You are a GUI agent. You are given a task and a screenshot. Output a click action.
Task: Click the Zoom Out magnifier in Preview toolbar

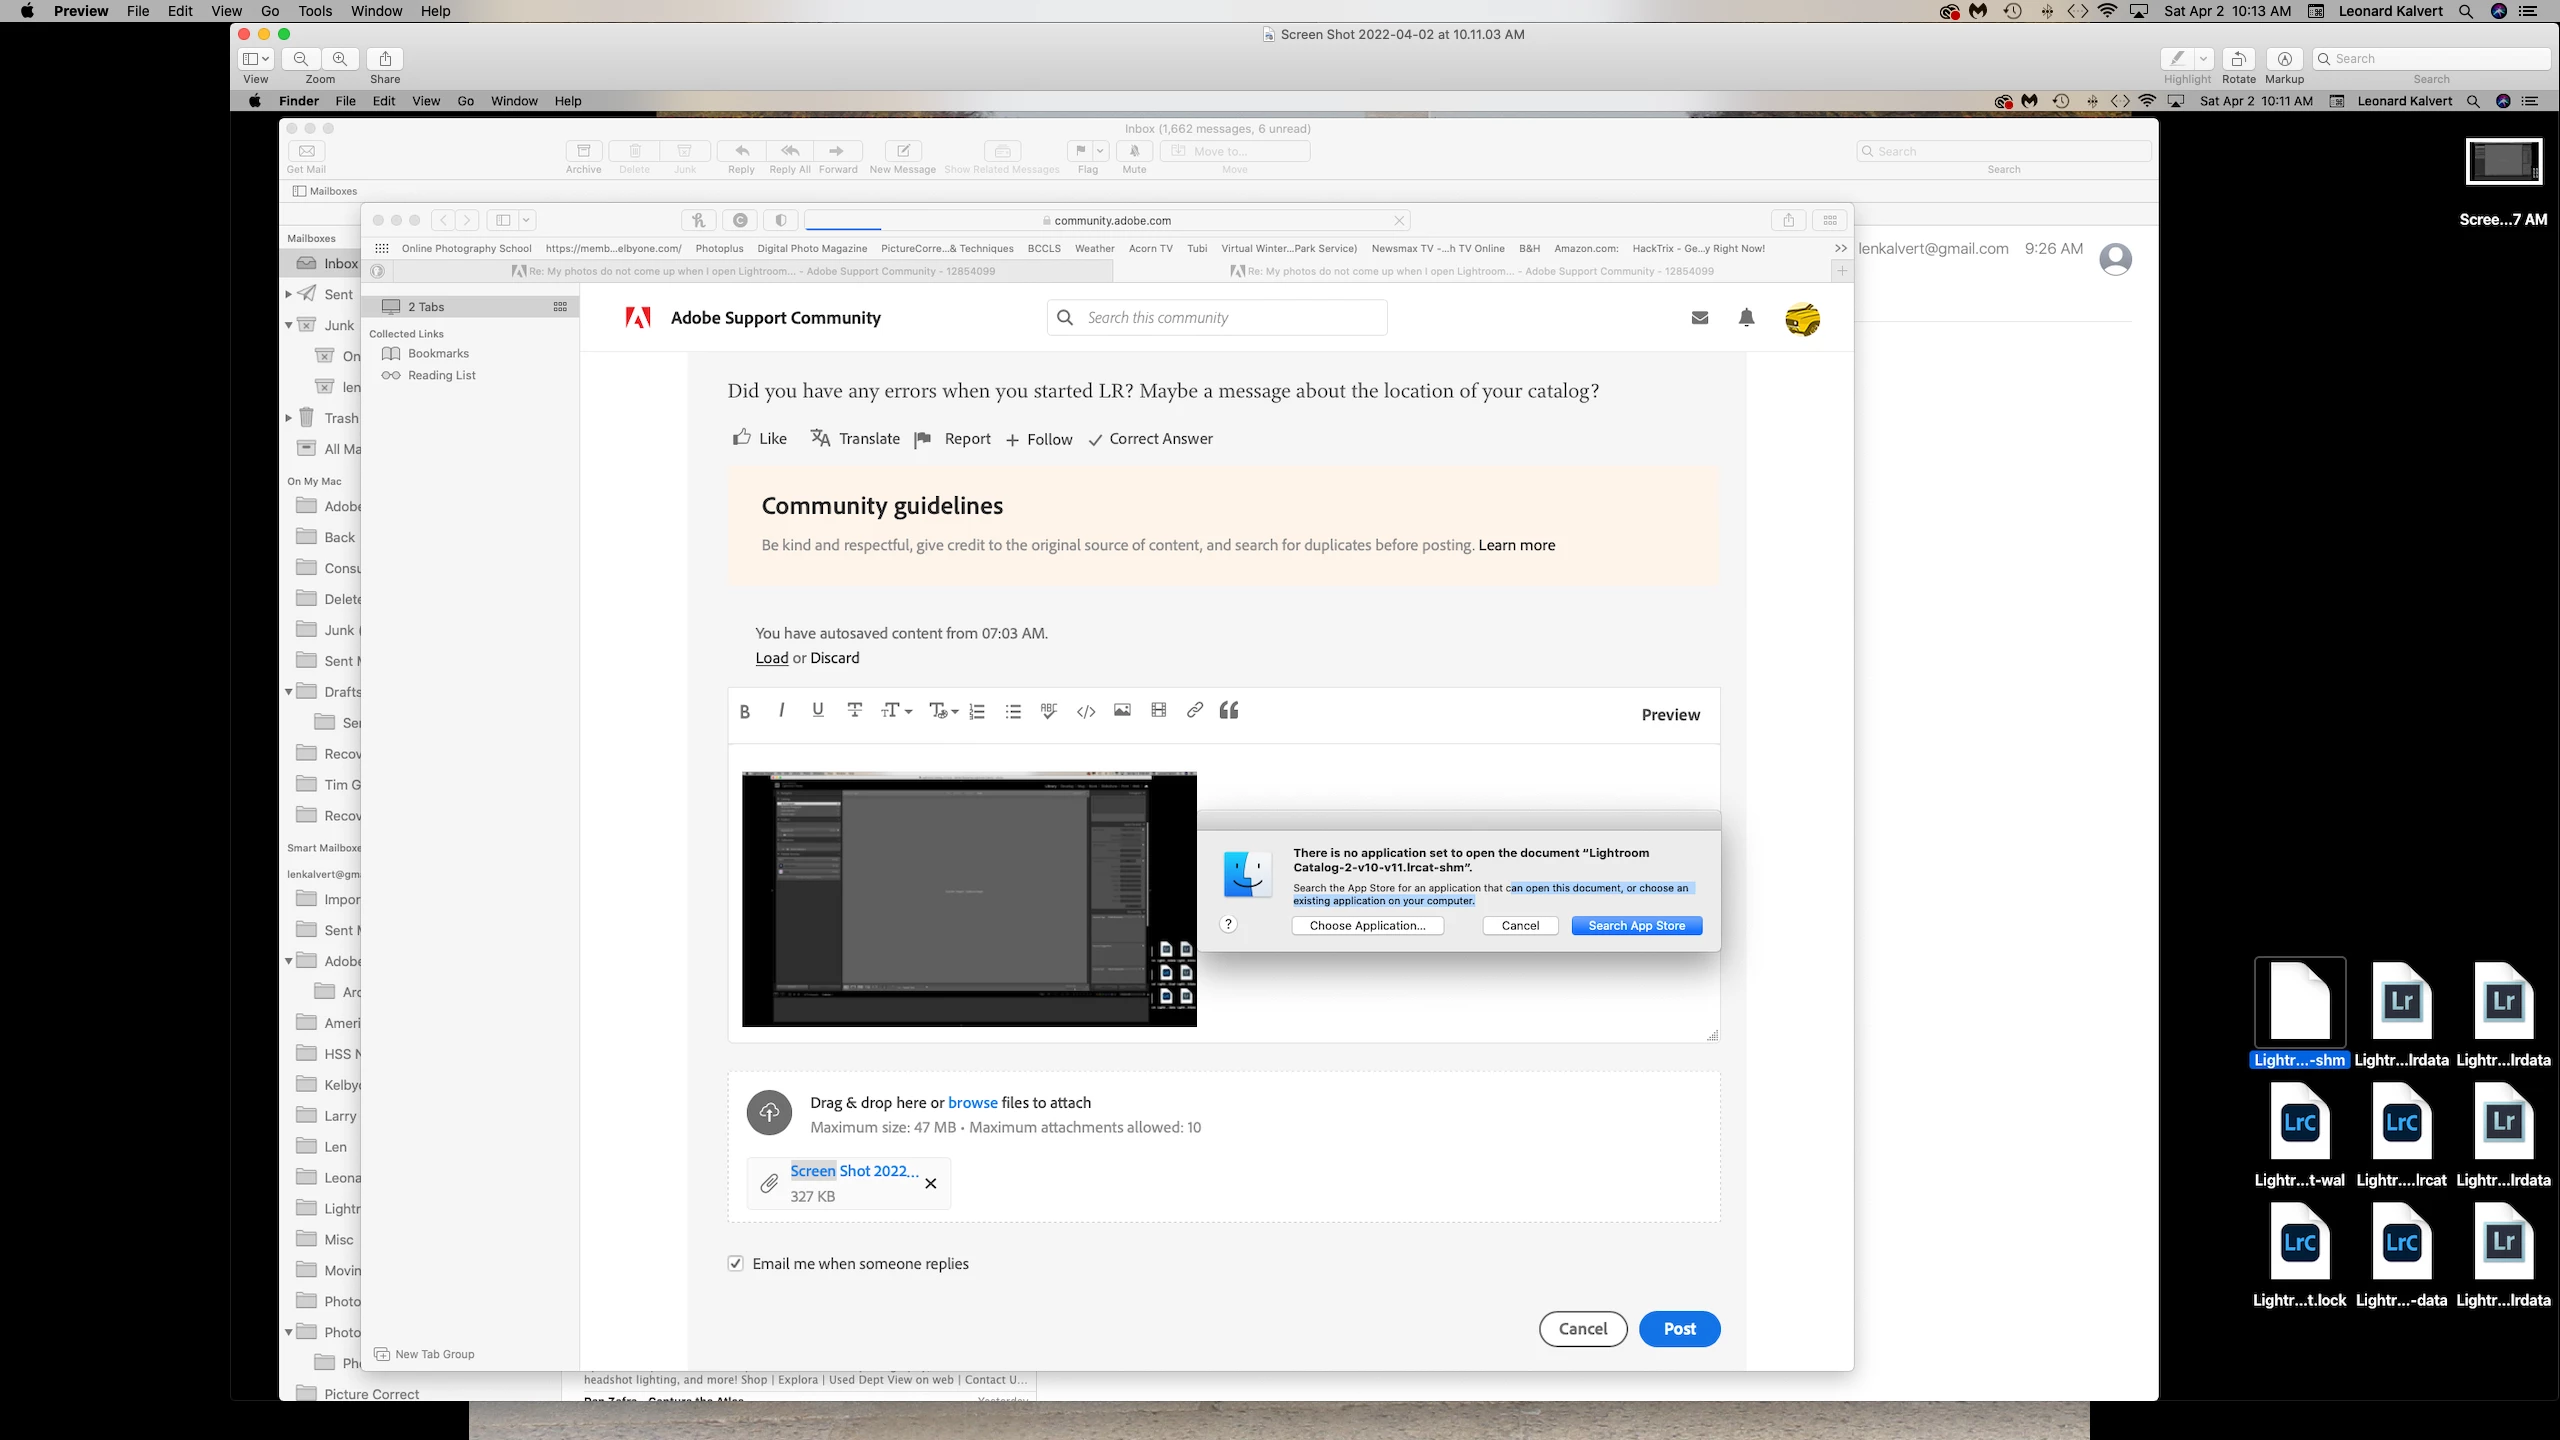tap(300, 59)
